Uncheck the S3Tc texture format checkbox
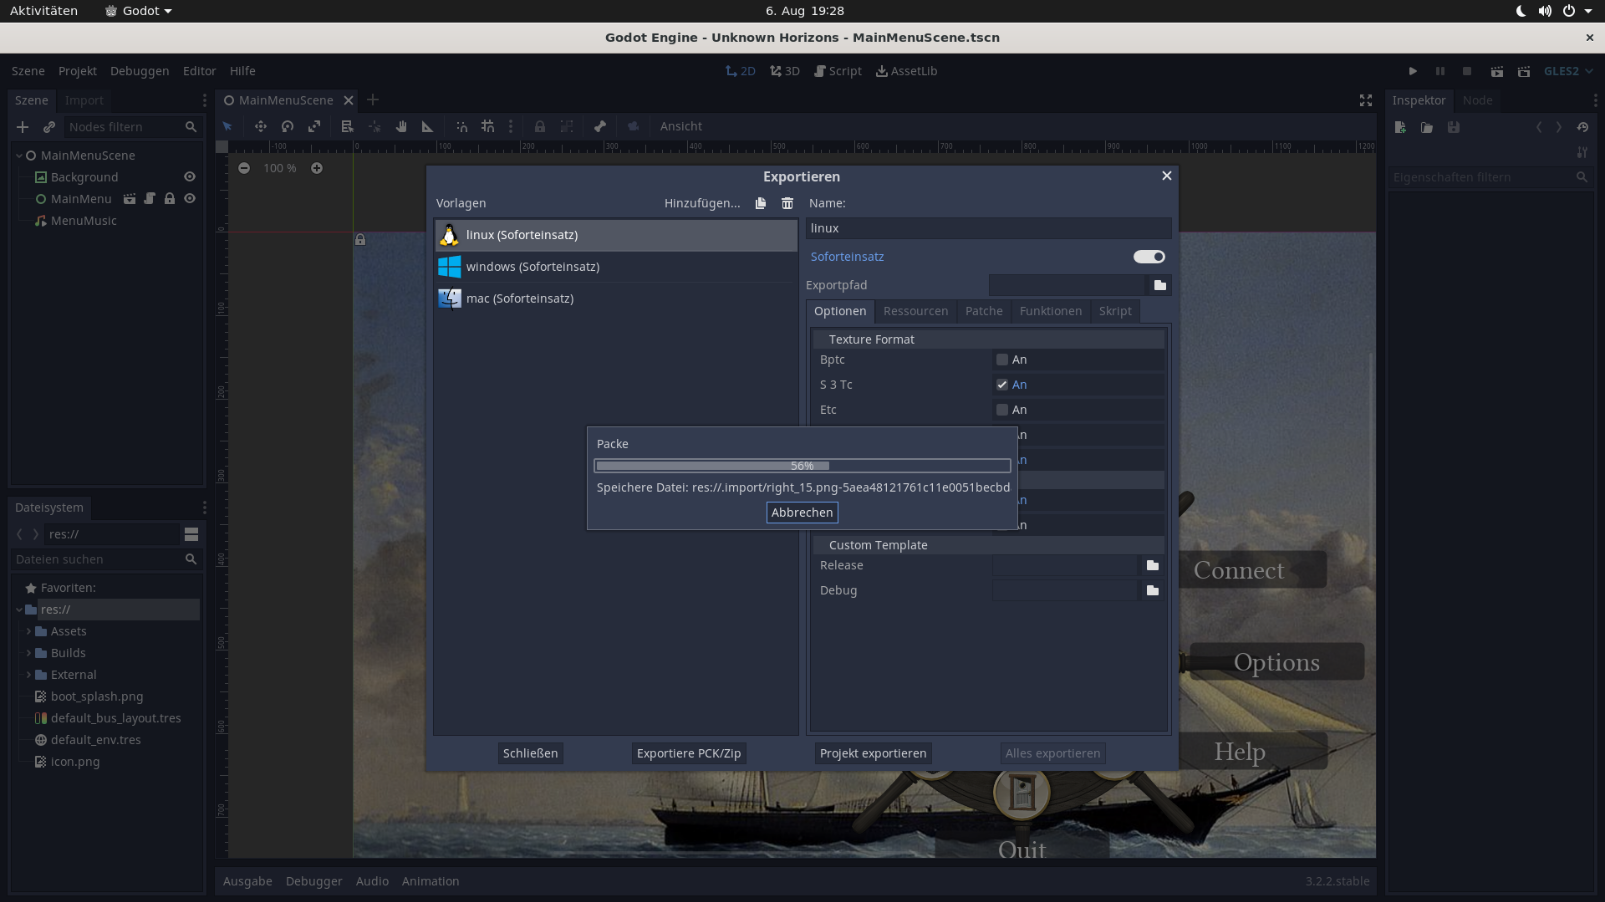The image size is (1605, 902). pyautogui.click(x=1002, y=385)
